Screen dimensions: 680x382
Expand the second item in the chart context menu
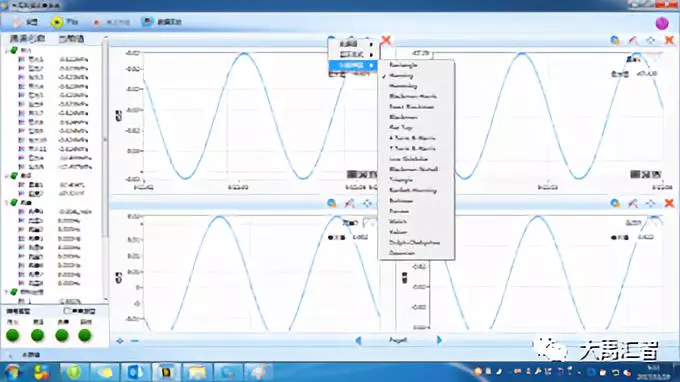pos(352,55)
